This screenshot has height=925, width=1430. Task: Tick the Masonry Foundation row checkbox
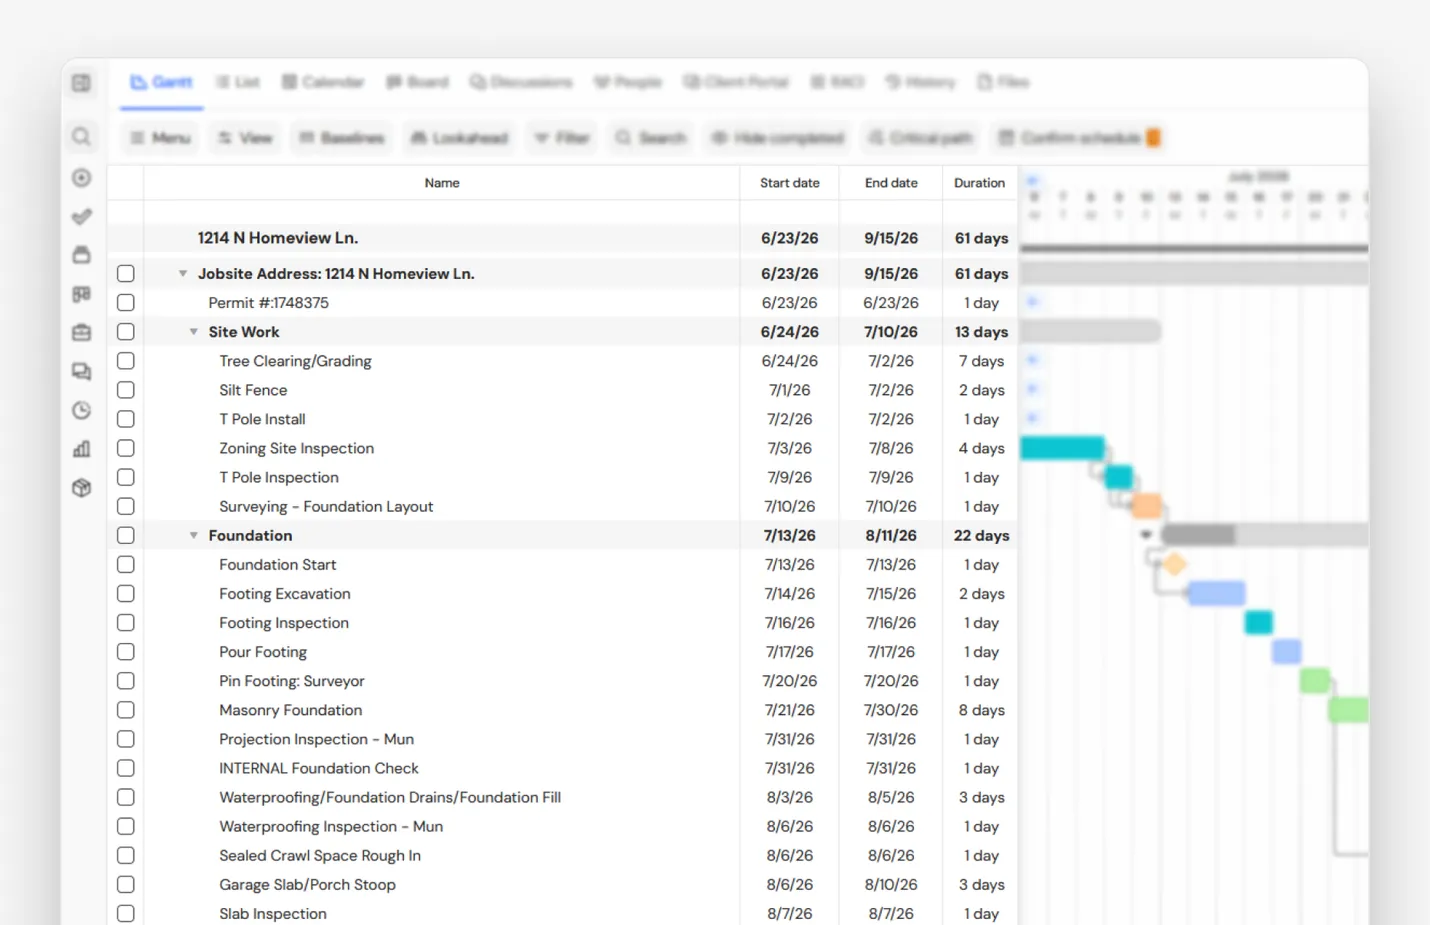(125, 710)
